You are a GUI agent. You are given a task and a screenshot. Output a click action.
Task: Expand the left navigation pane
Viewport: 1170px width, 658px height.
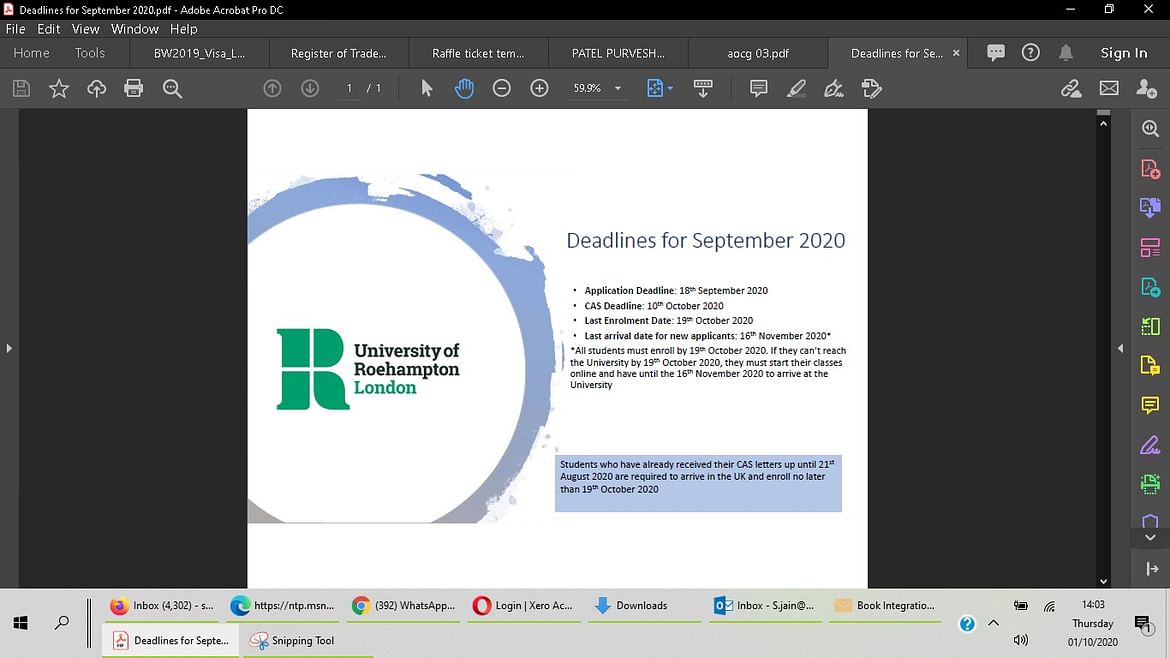coord(9,348)
